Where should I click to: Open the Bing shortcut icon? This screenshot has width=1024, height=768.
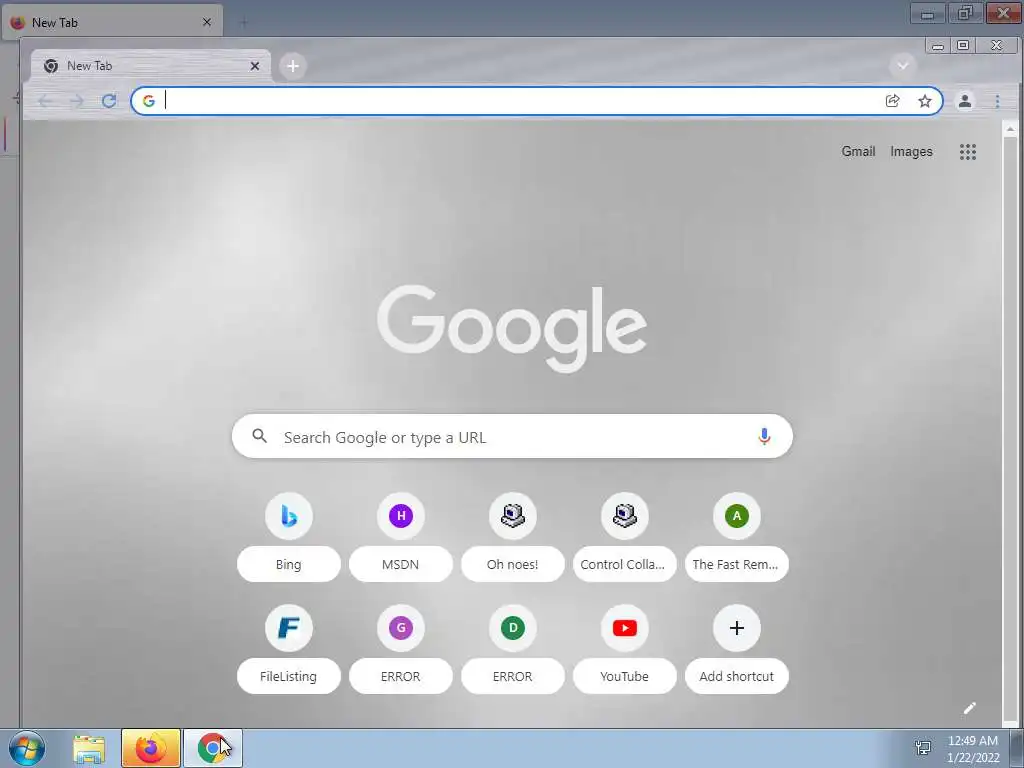[289, 516]
